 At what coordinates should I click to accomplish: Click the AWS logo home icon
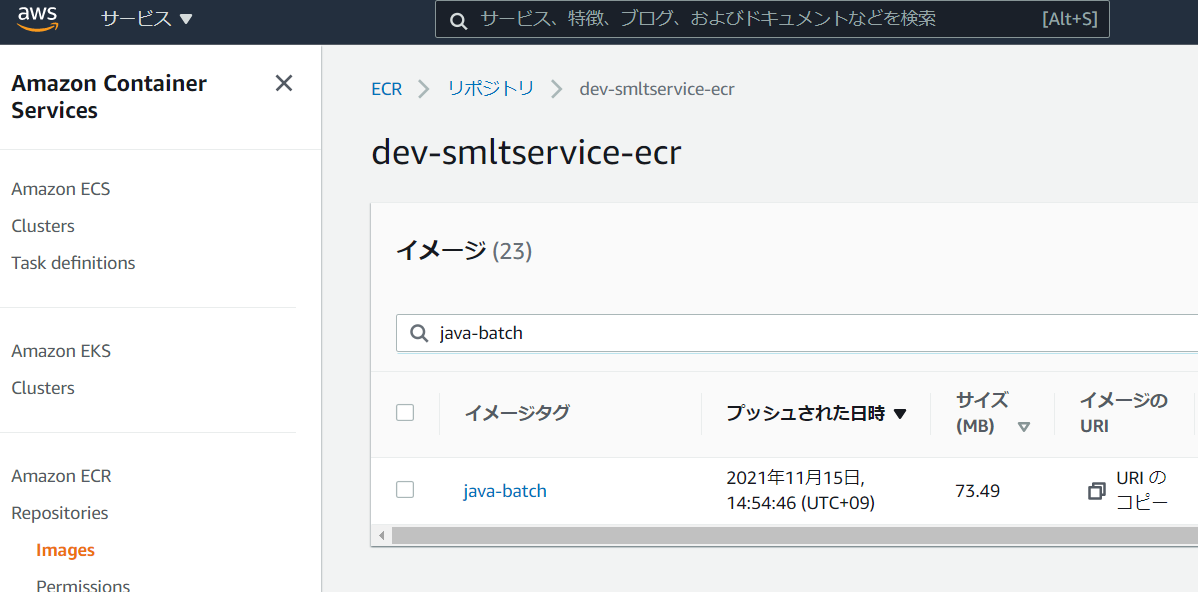click(37, 20)
